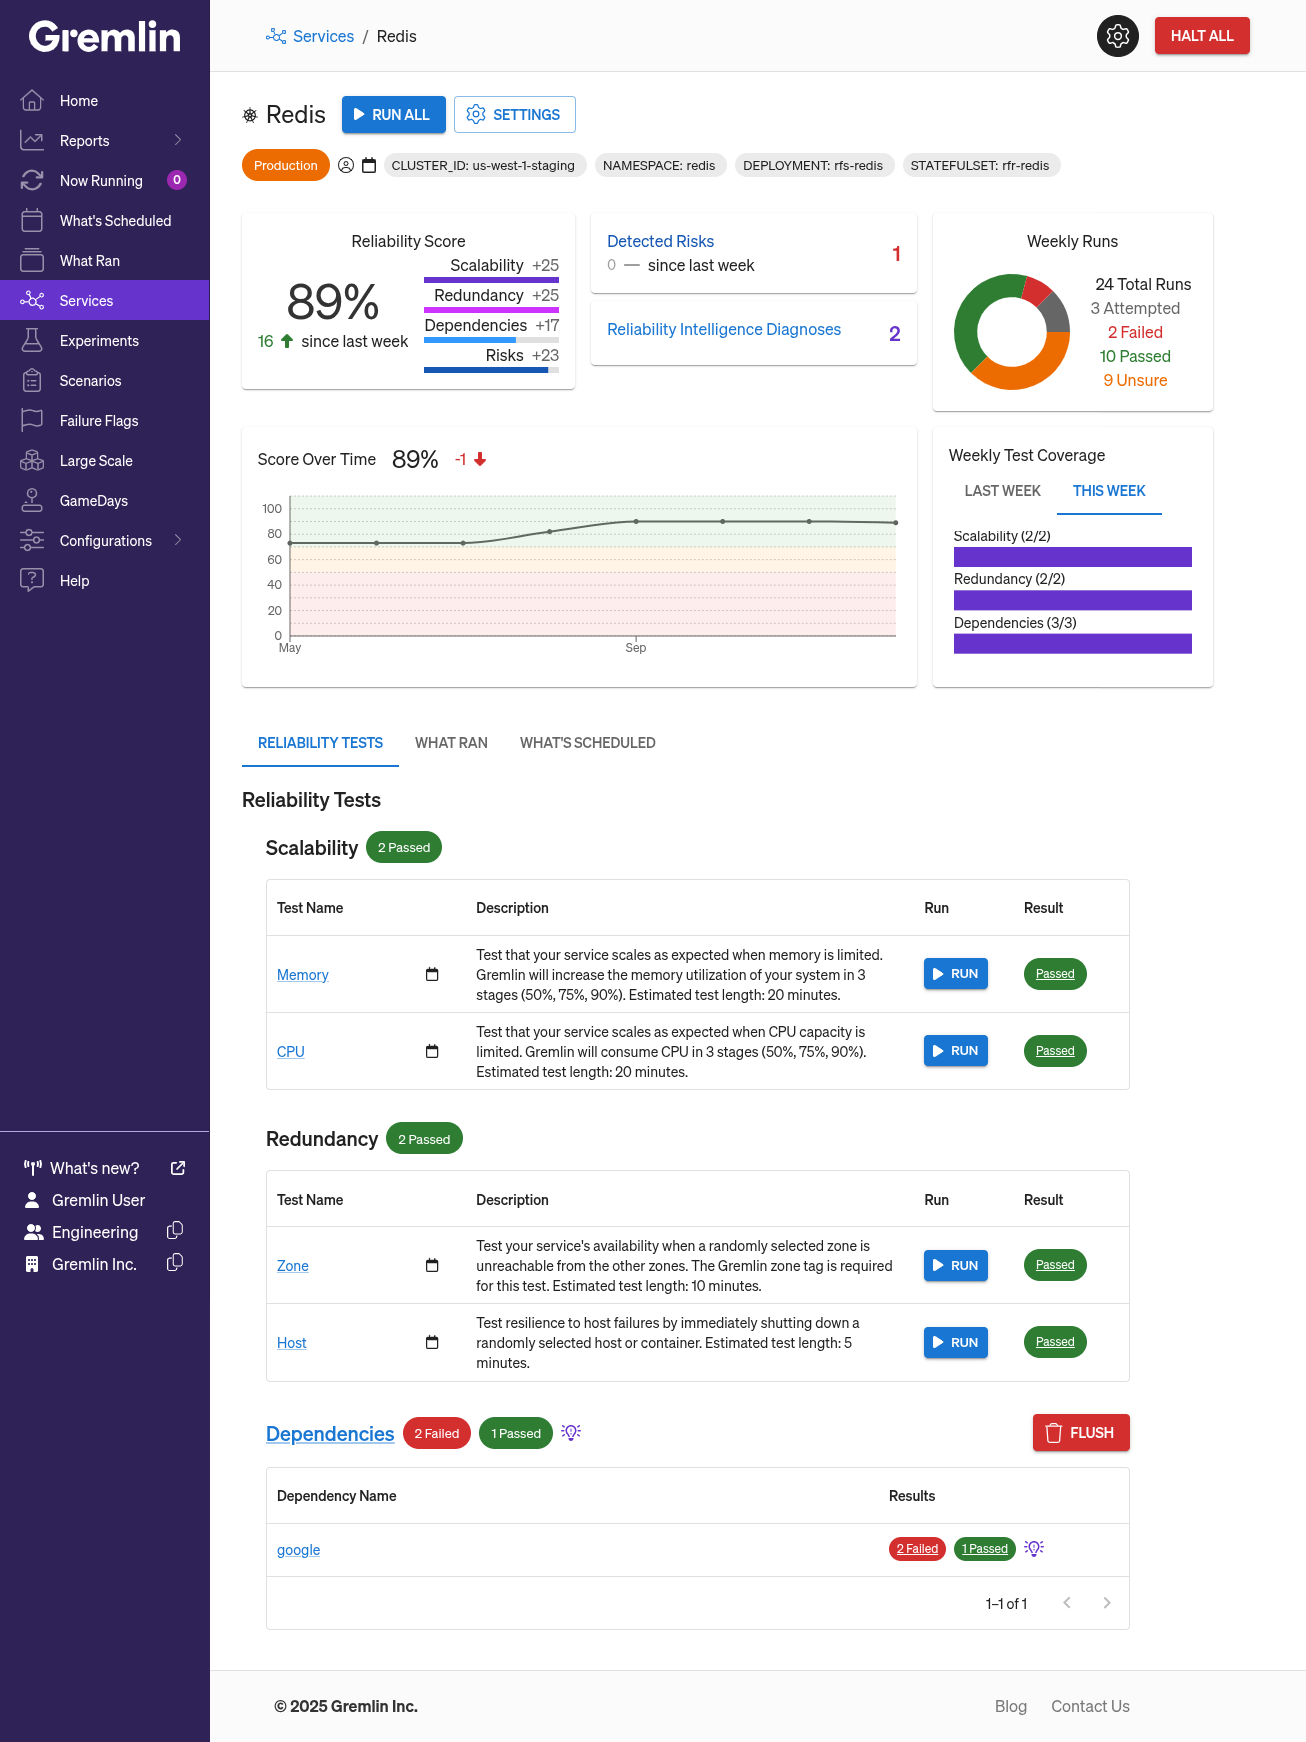This screenshot has width=1306, height=1742.
Task: Click What's Scheduled calendar icon
Action: (x=32, y=220)
